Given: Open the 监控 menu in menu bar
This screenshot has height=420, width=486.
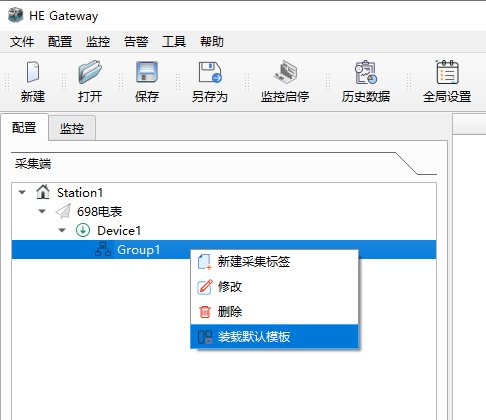Looking at the screenshot, I should click(98, 42).
